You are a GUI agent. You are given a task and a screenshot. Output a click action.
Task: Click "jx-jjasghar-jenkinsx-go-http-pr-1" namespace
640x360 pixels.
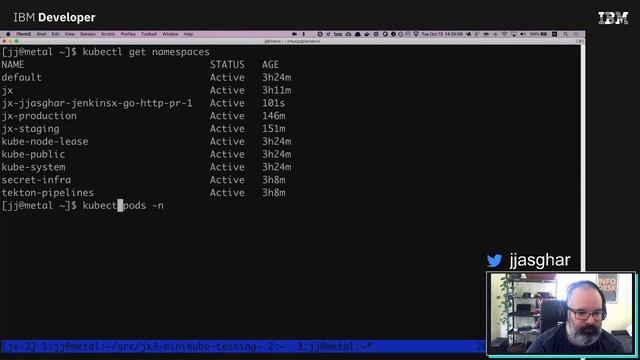(97, 103)
